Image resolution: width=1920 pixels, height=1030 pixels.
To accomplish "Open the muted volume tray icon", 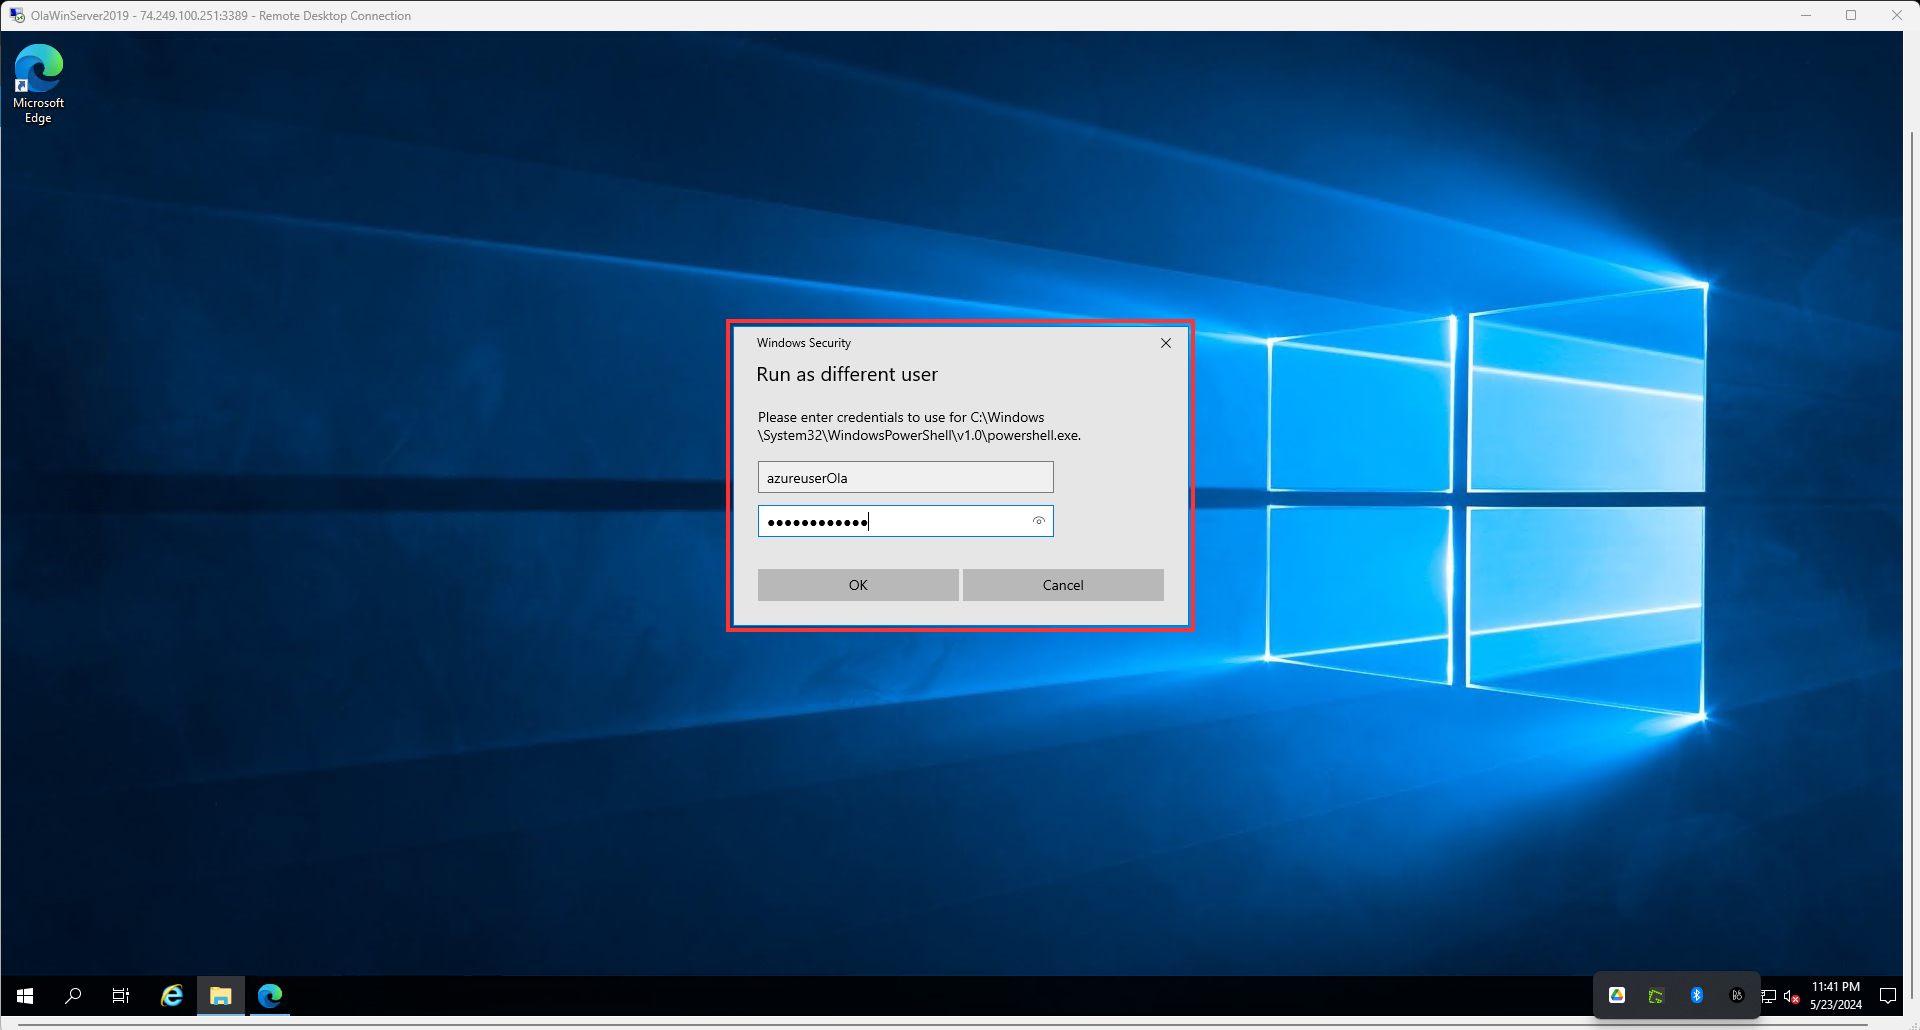I will [x=1791, y=996].
